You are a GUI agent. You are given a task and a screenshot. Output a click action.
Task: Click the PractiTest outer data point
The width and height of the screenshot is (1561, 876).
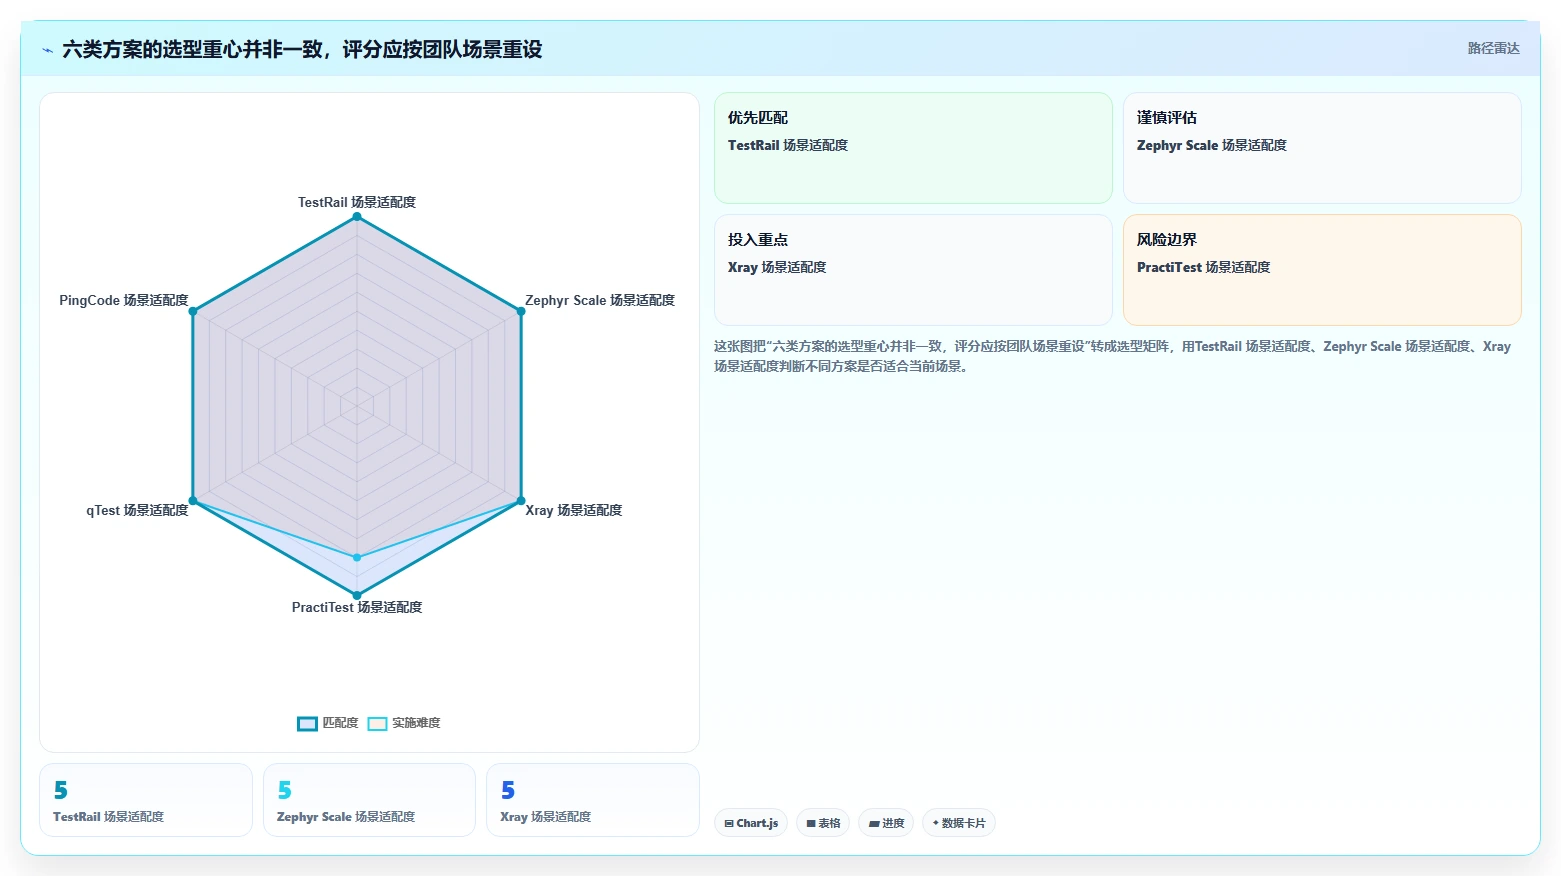point(356,595)
